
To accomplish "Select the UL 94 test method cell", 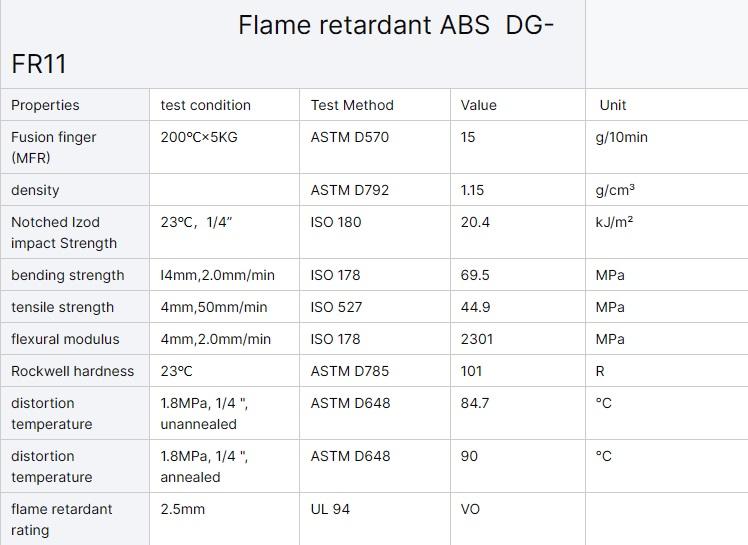I will [x=330, y=509].
